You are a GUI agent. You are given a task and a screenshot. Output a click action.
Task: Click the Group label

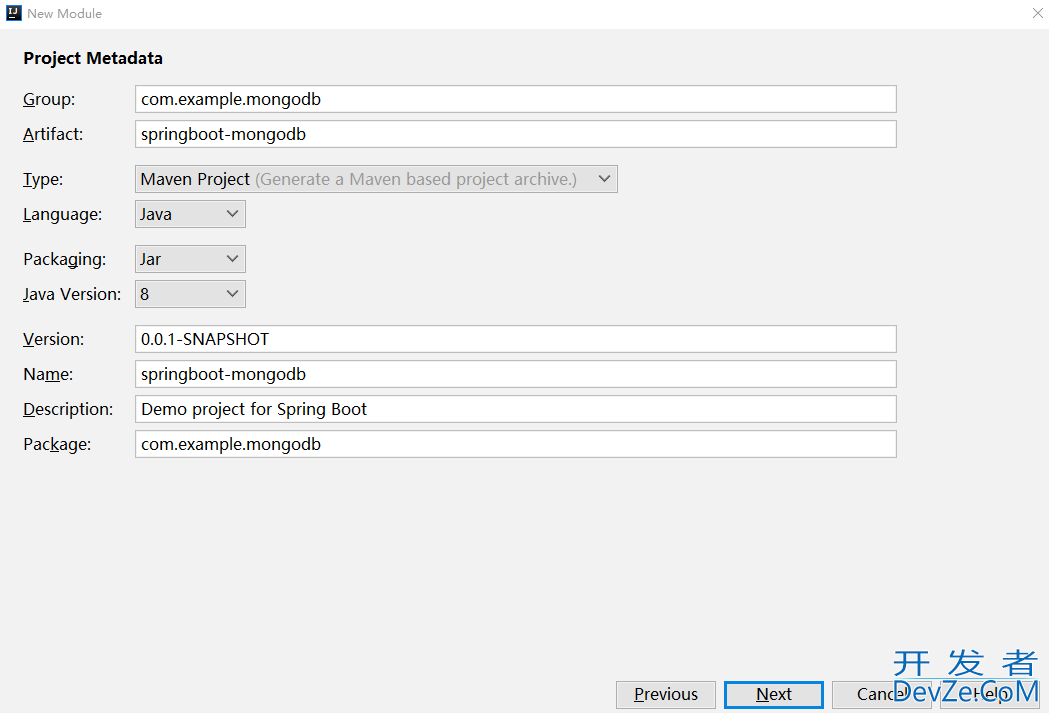click(x=49, y=99)
